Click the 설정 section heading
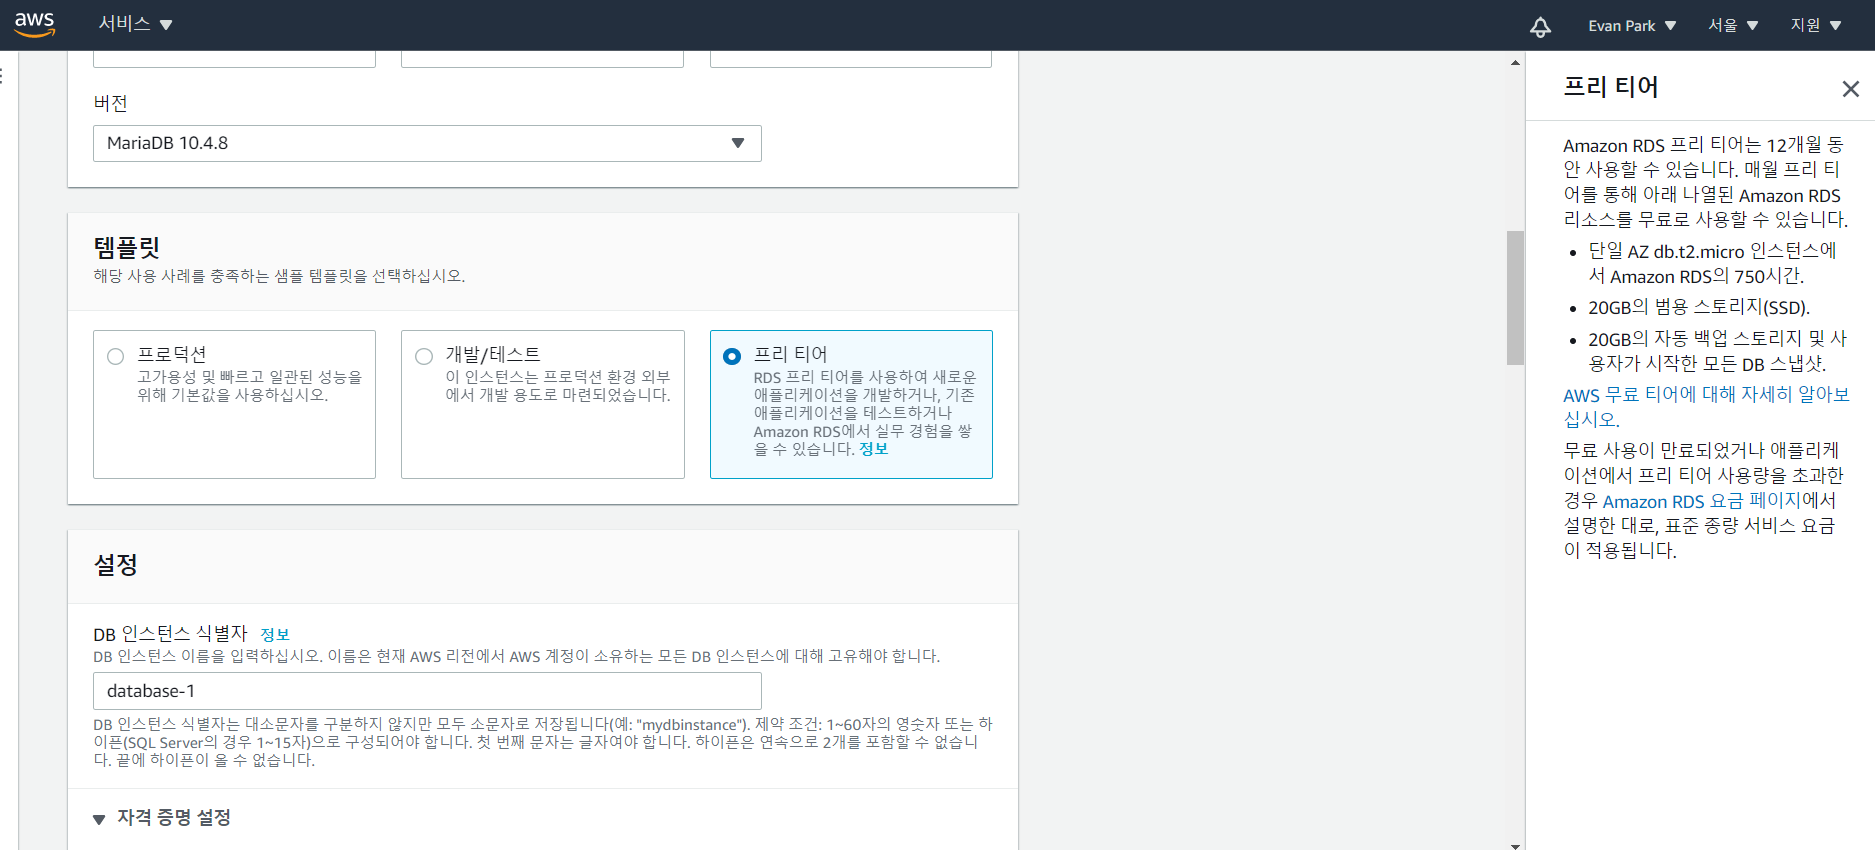The image size is (1875, 850). pos(116,565)
